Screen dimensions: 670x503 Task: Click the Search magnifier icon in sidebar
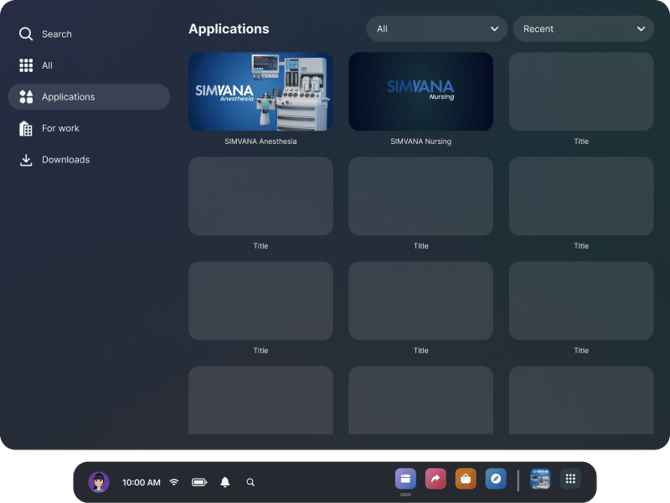pos(26,34)
